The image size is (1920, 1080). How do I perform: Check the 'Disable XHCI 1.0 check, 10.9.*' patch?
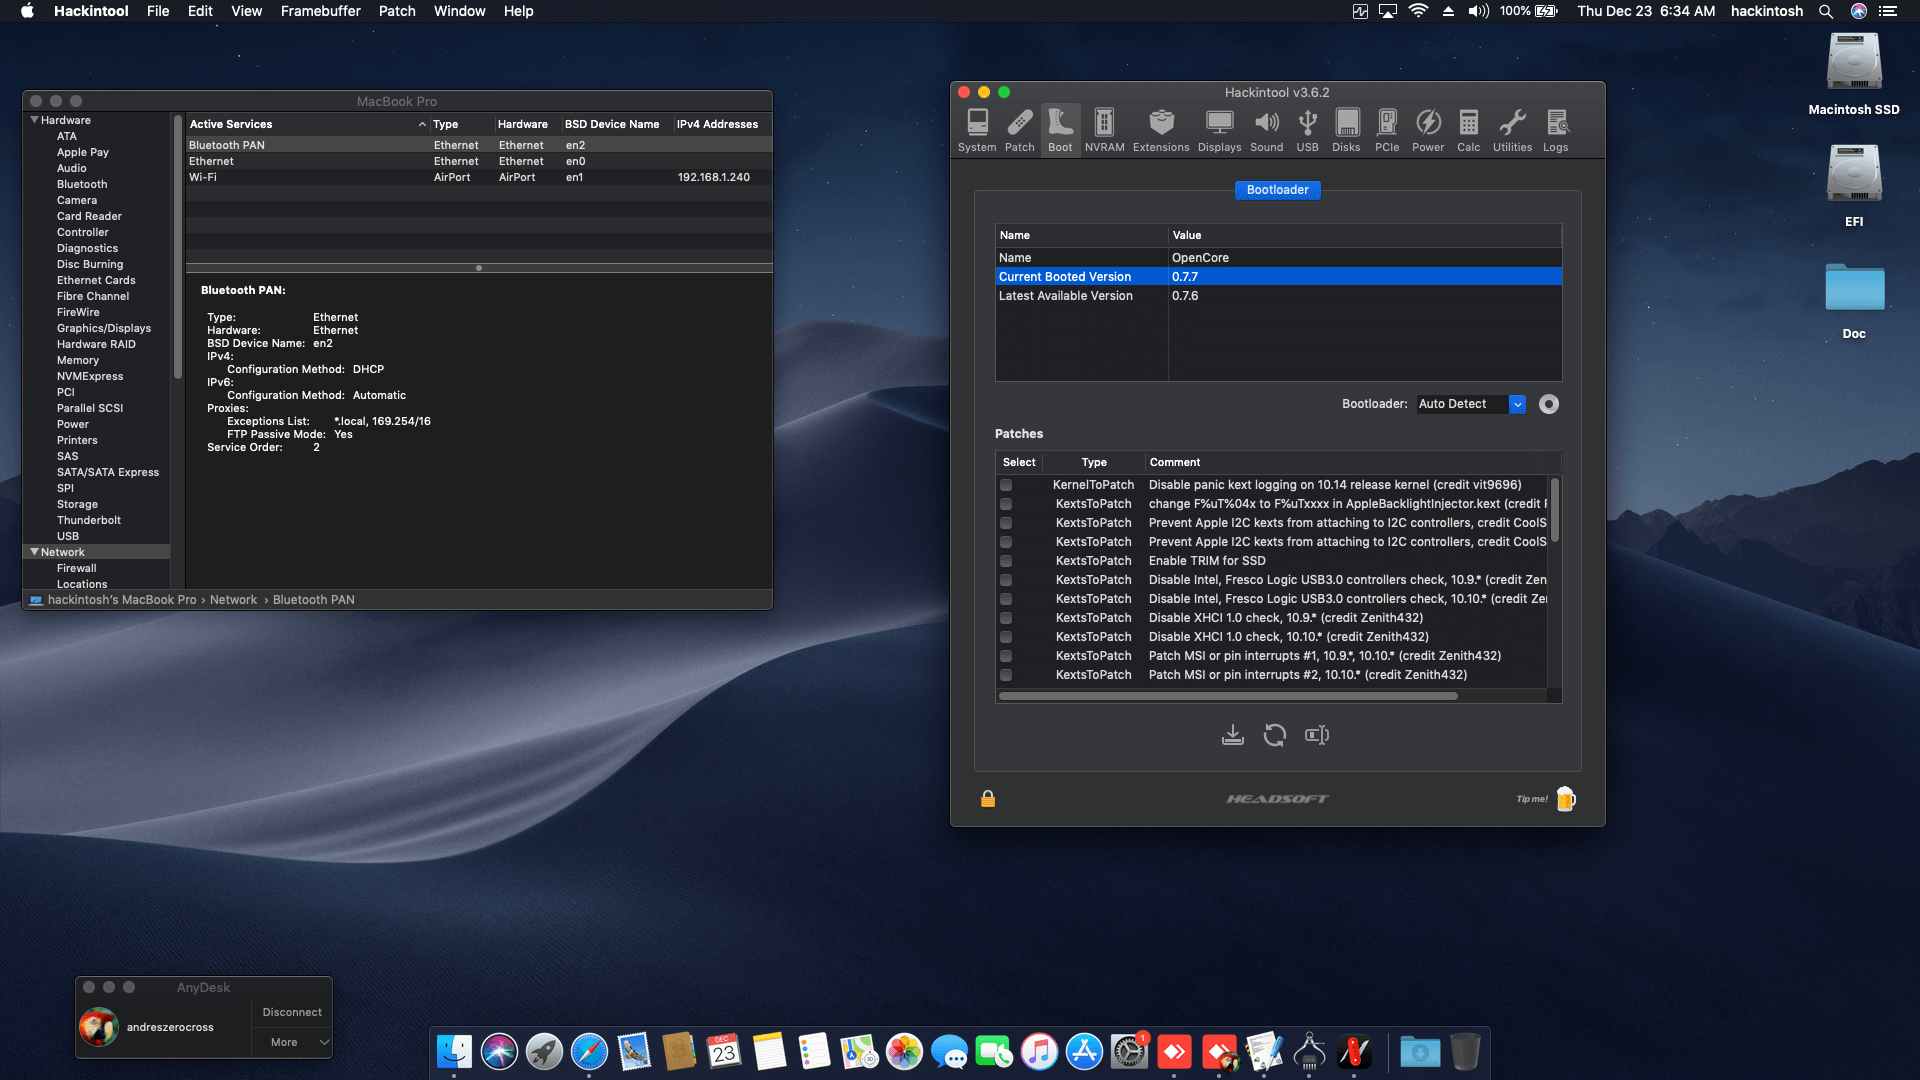click(1006, 618)
